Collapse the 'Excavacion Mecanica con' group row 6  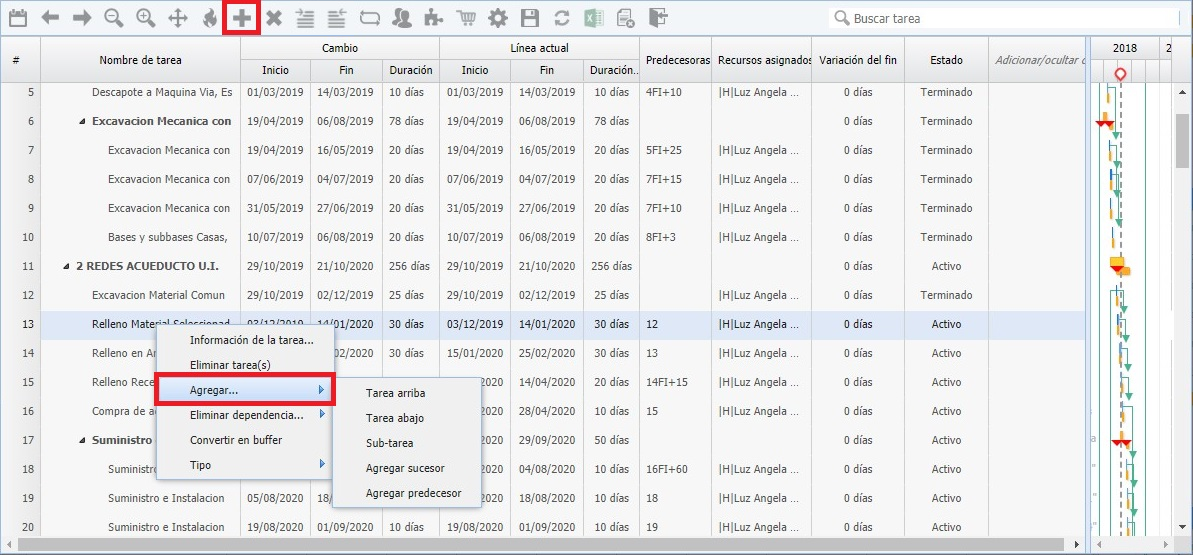83,121
